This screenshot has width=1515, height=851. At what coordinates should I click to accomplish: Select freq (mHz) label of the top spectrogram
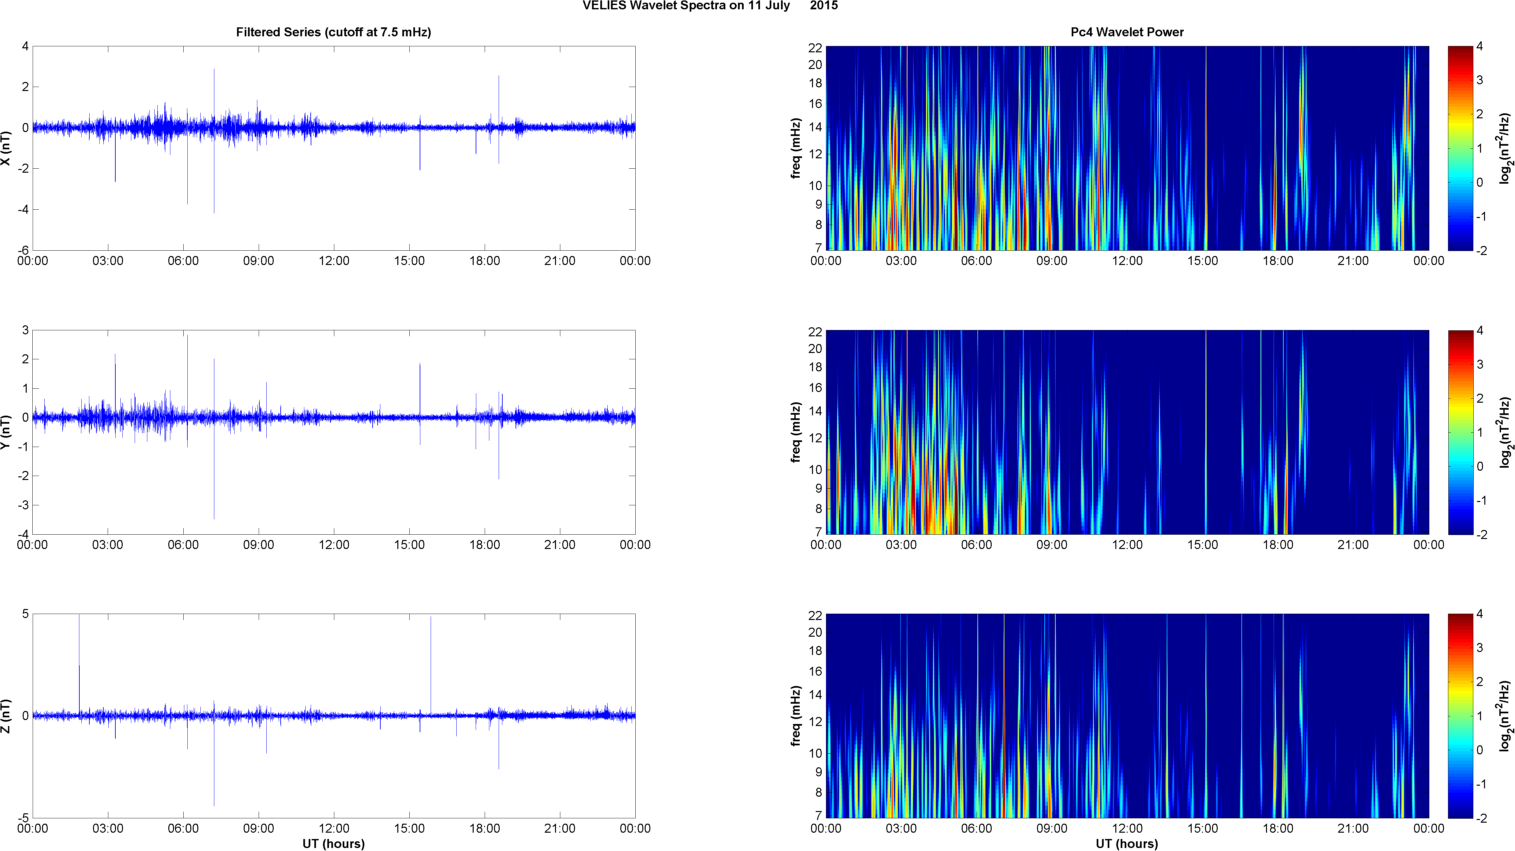(796, 148)
